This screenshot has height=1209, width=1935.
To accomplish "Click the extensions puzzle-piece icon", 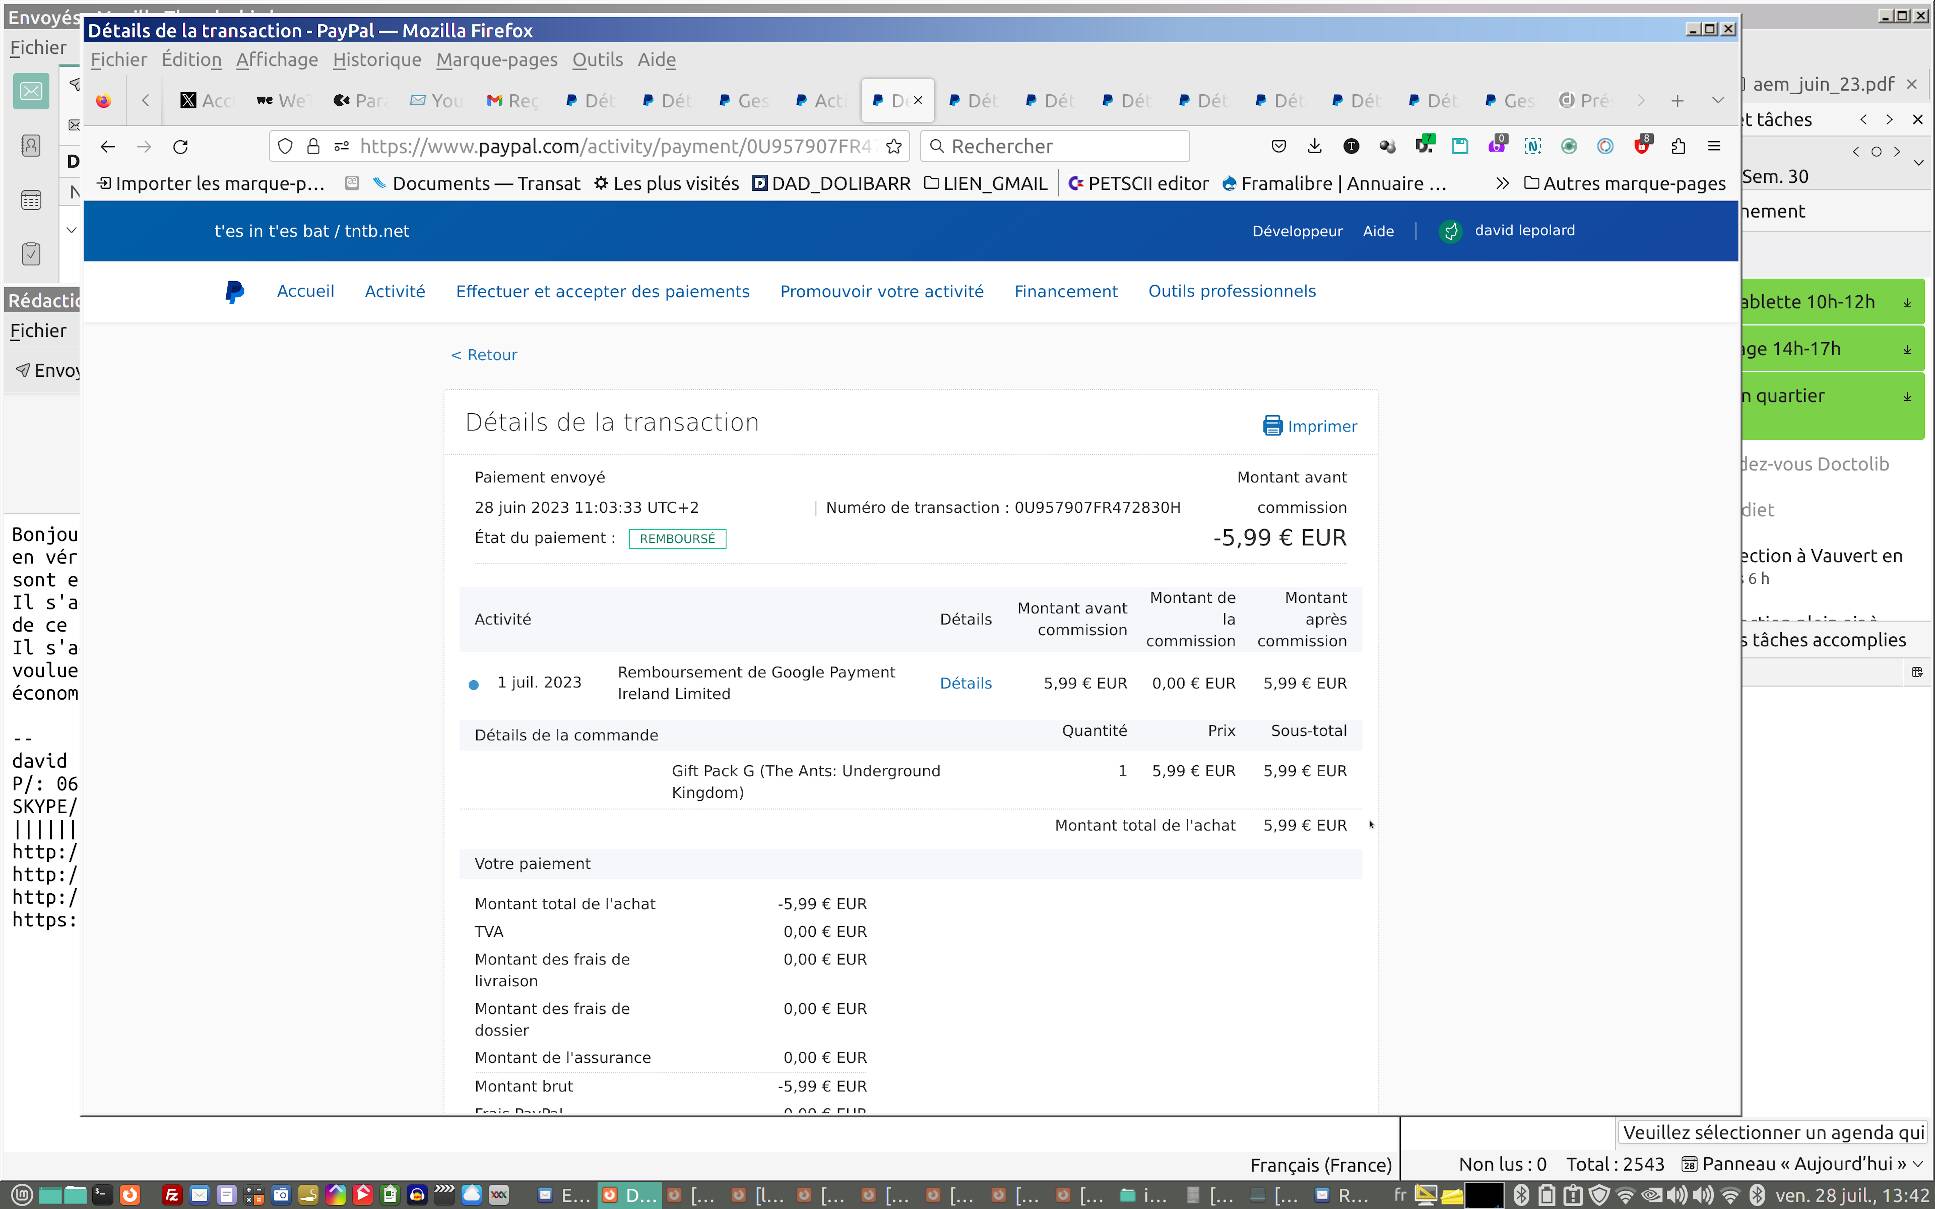I will pos(1678,146).
